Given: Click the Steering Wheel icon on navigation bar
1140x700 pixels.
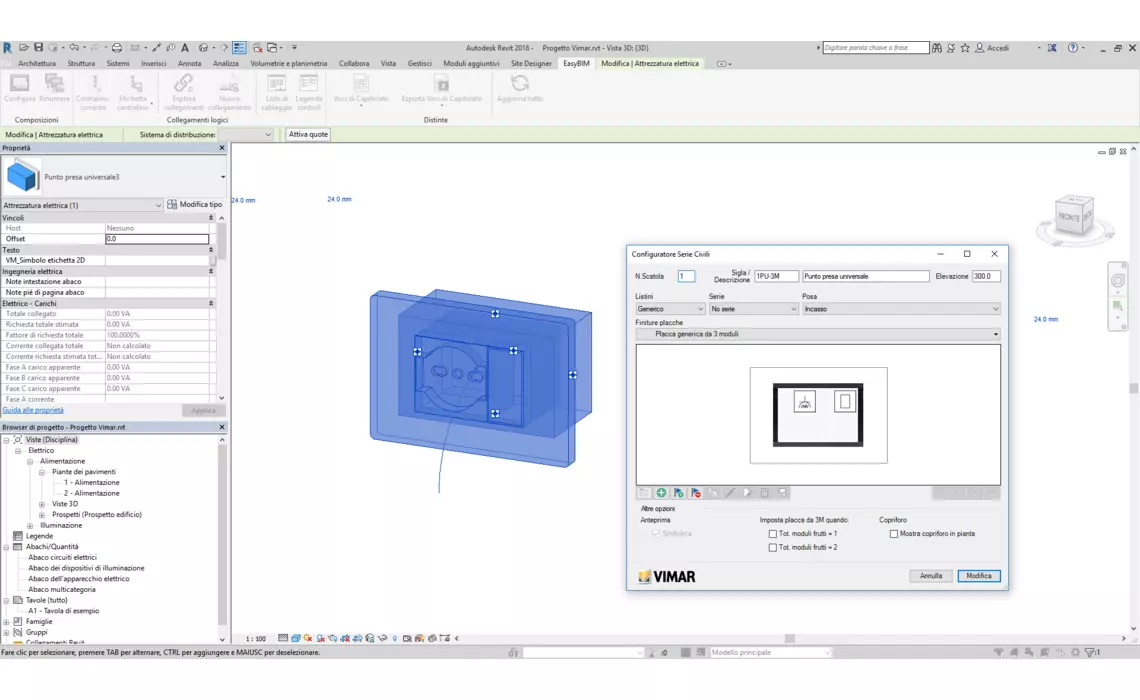Looking at the screenshot, I should coord(1117,281).
